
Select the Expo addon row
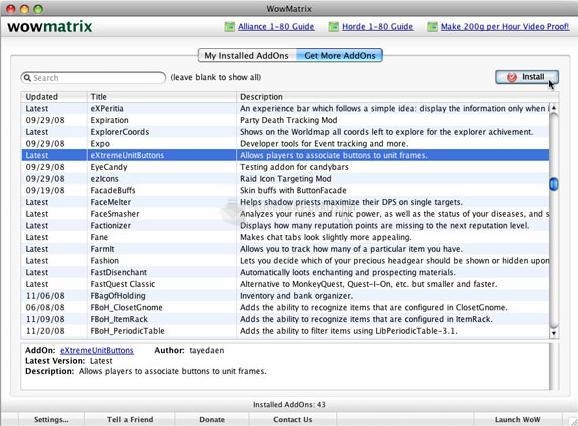click(285, 144)
